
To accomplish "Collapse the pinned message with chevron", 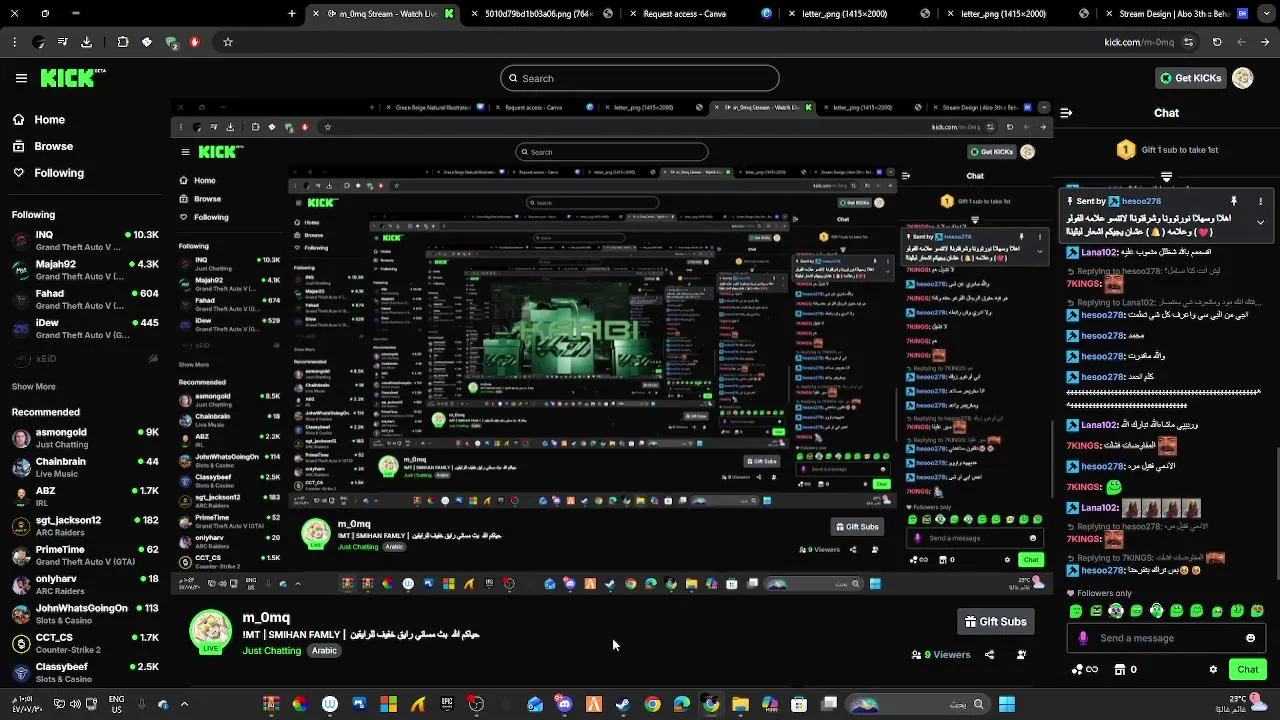I will point(1260,222).
